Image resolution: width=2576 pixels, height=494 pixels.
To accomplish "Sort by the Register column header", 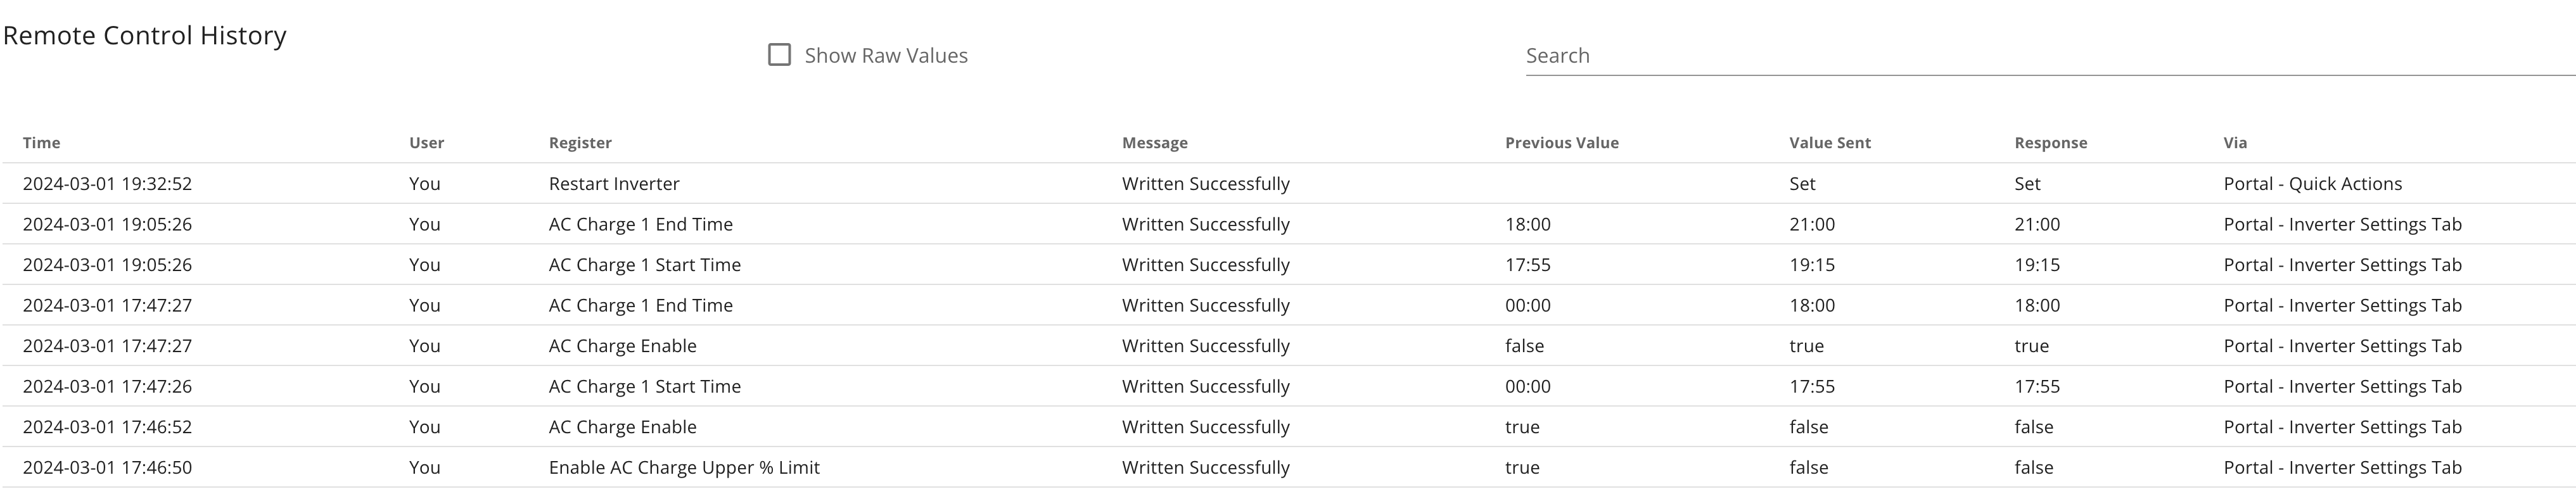I will point(580,143).
